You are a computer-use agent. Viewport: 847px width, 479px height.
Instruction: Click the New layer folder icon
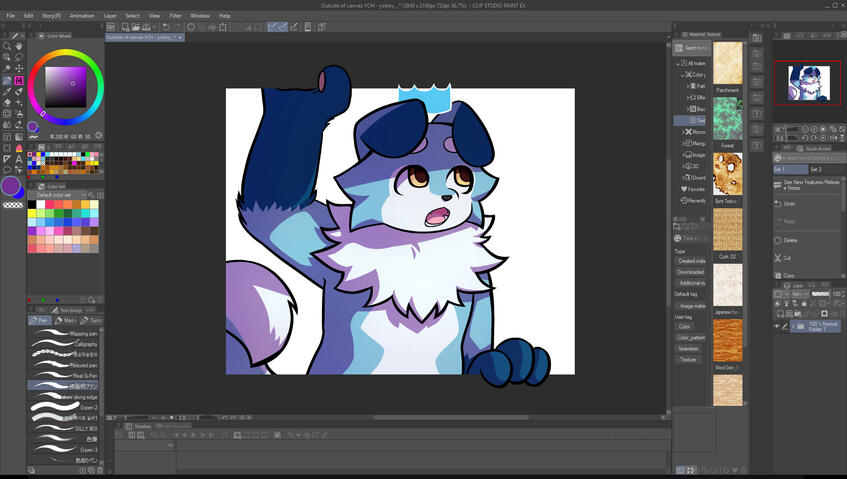pyautogui.click(x=797, y=313)
